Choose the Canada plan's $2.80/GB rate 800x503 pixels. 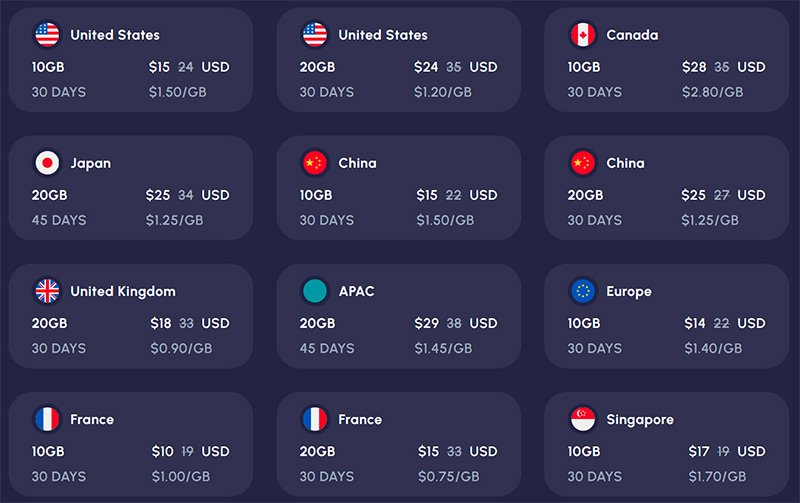[x=713, y=92]
